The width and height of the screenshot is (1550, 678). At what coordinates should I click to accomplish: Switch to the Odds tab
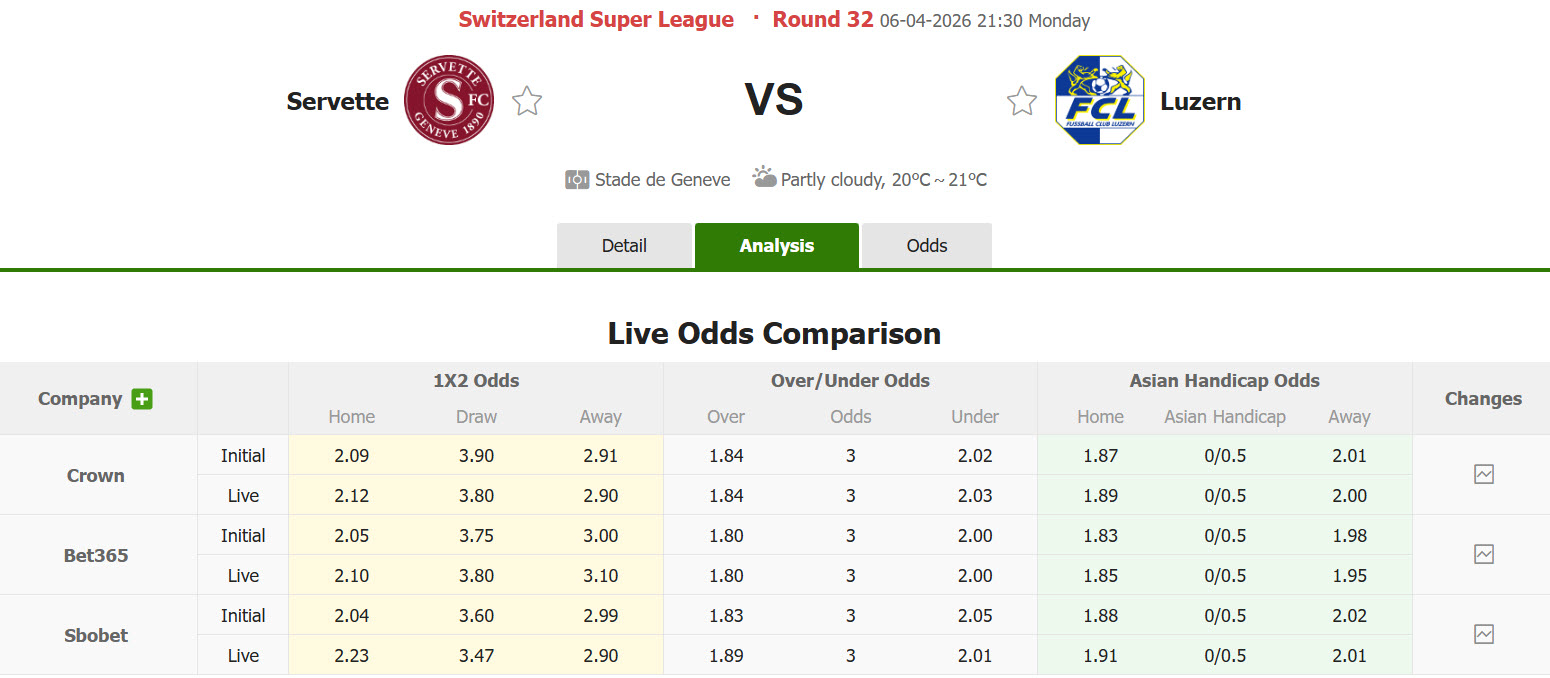point(926,245)
